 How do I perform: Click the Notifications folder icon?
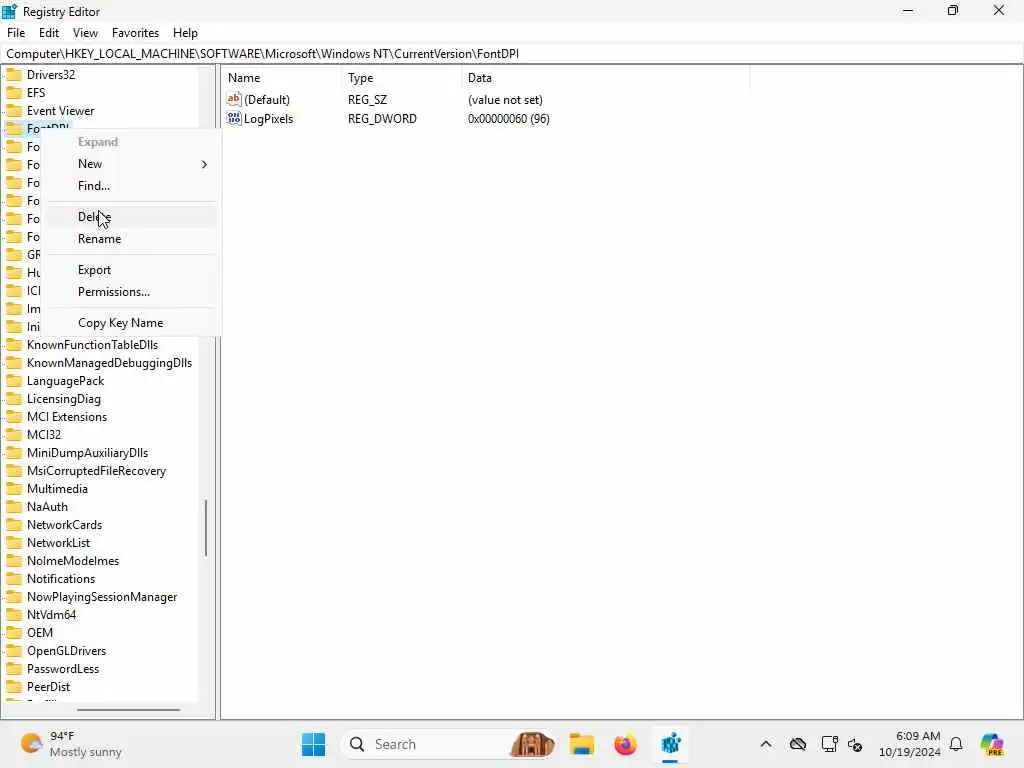[14, 579]
